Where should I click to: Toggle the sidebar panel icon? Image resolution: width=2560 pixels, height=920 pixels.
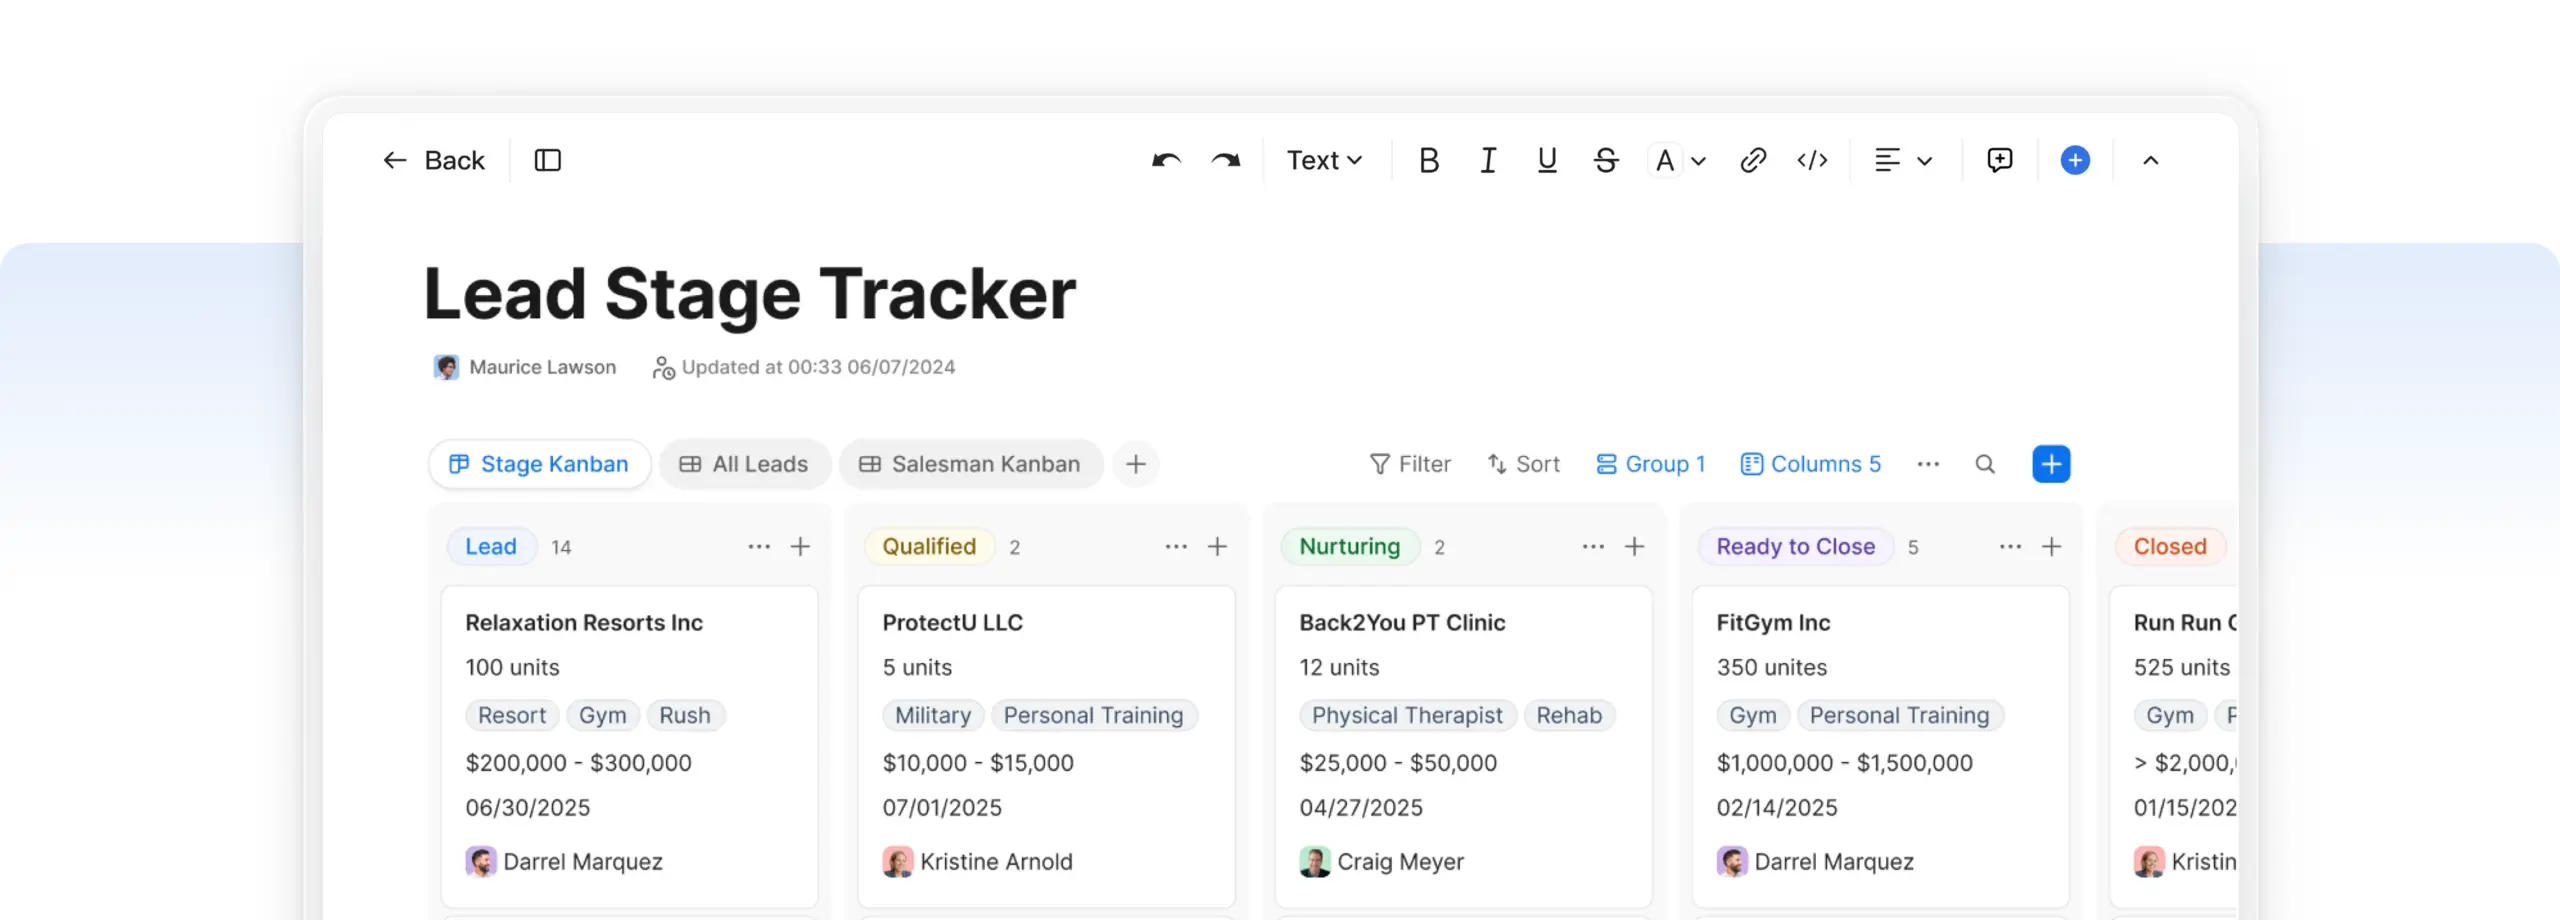pyautogui.click(x=548, y=160)
